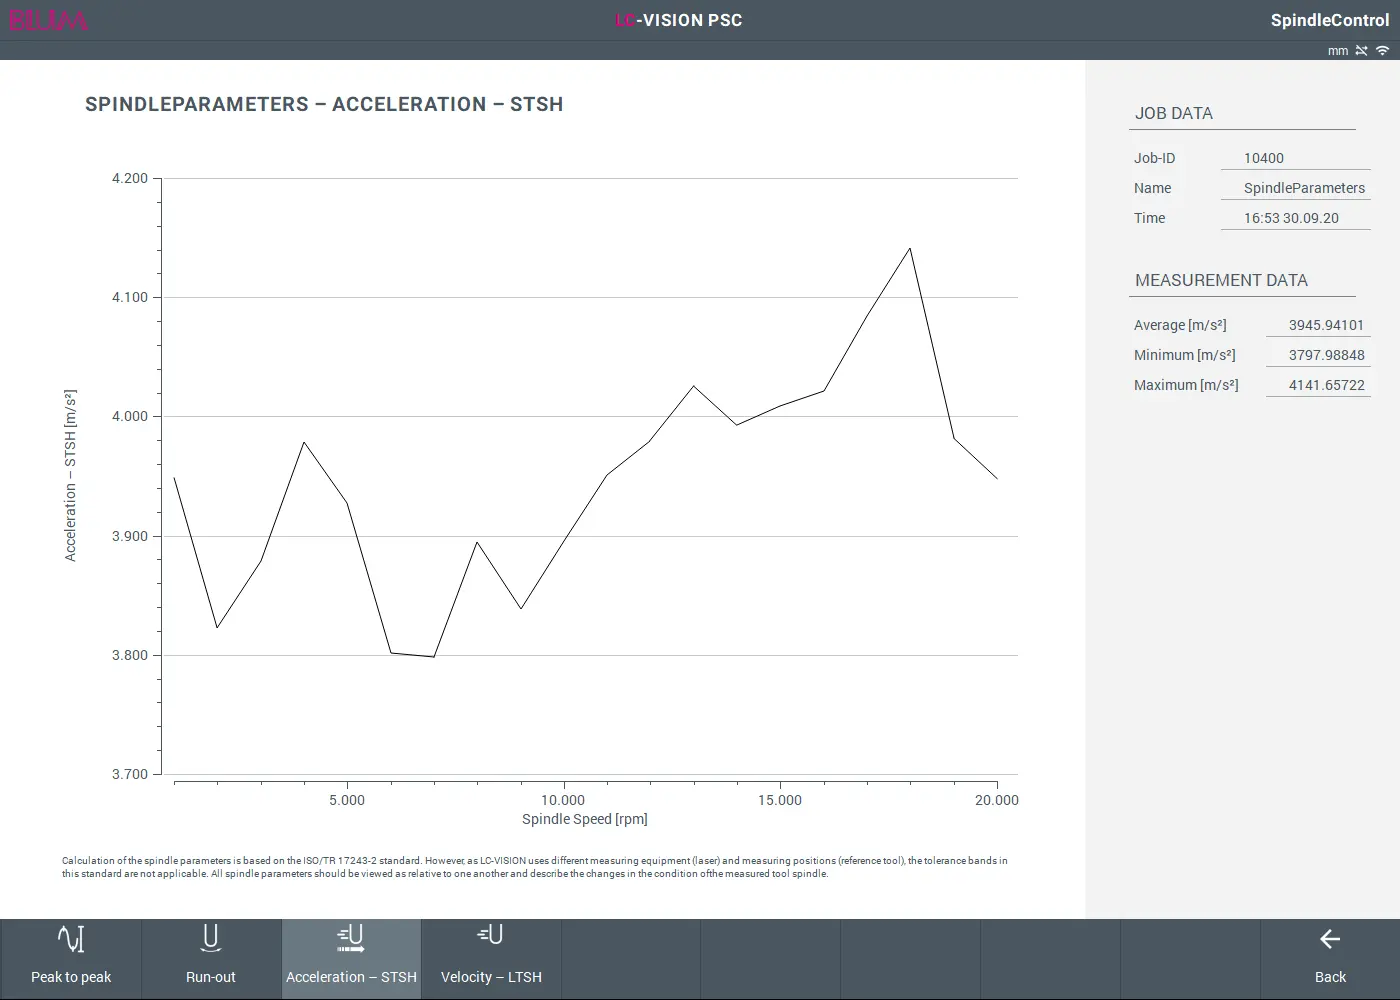Click the mm unit indicator
Image resolution: width=1400 pixels, height=1000 pixels.
1338,51
